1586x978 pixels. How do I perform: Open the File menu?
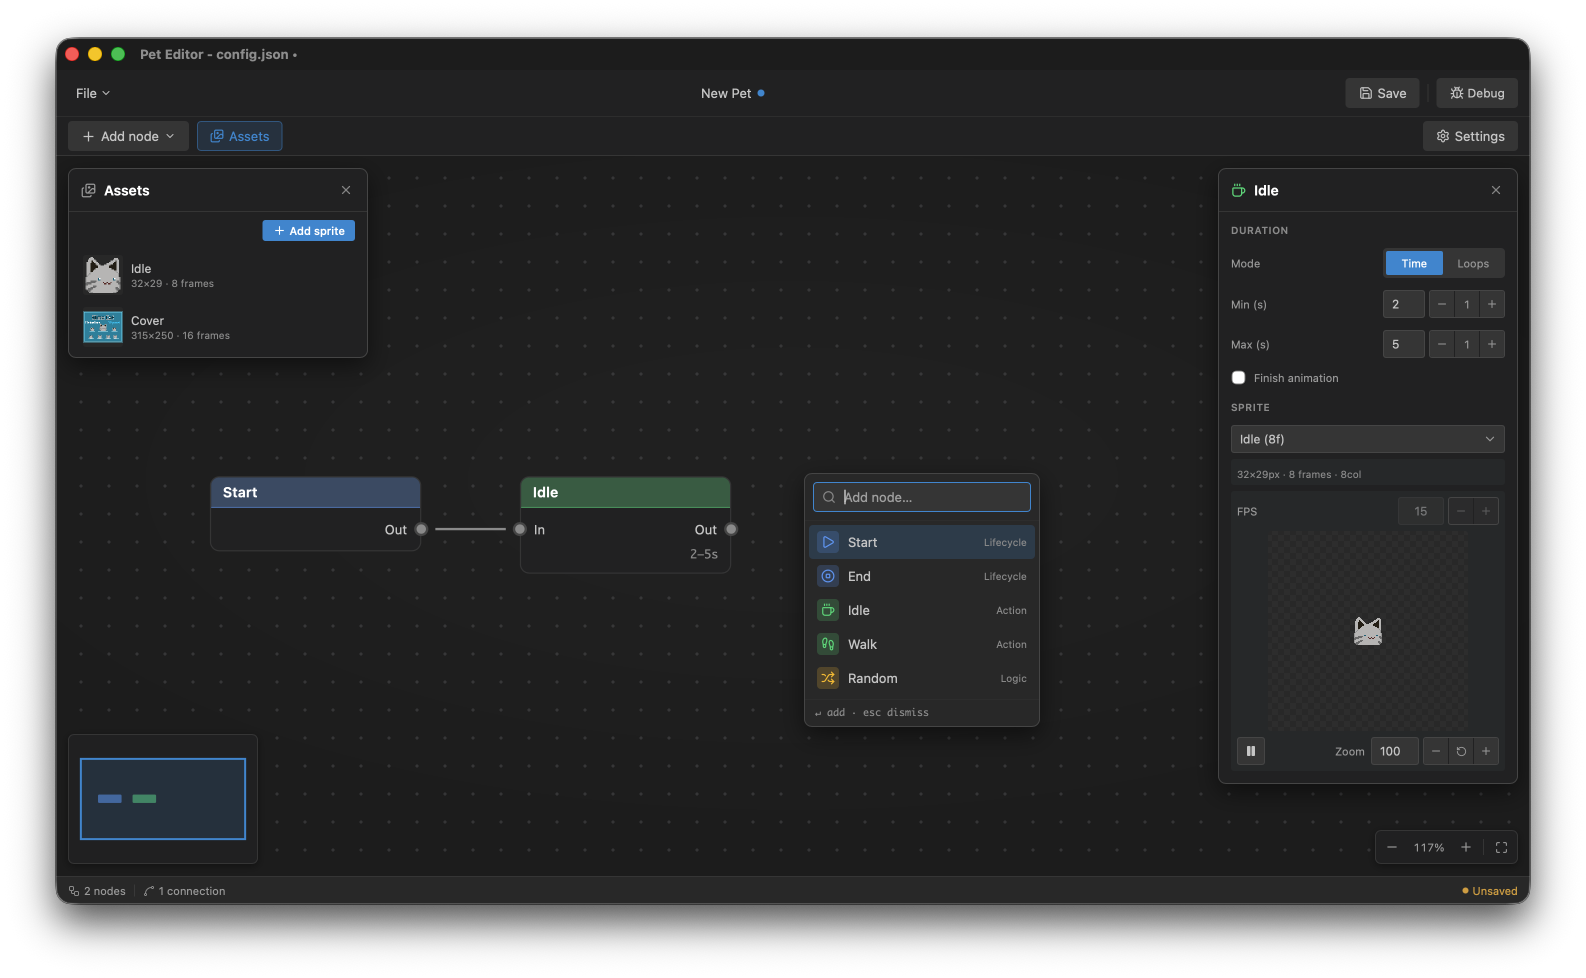[x=93, y=93]
